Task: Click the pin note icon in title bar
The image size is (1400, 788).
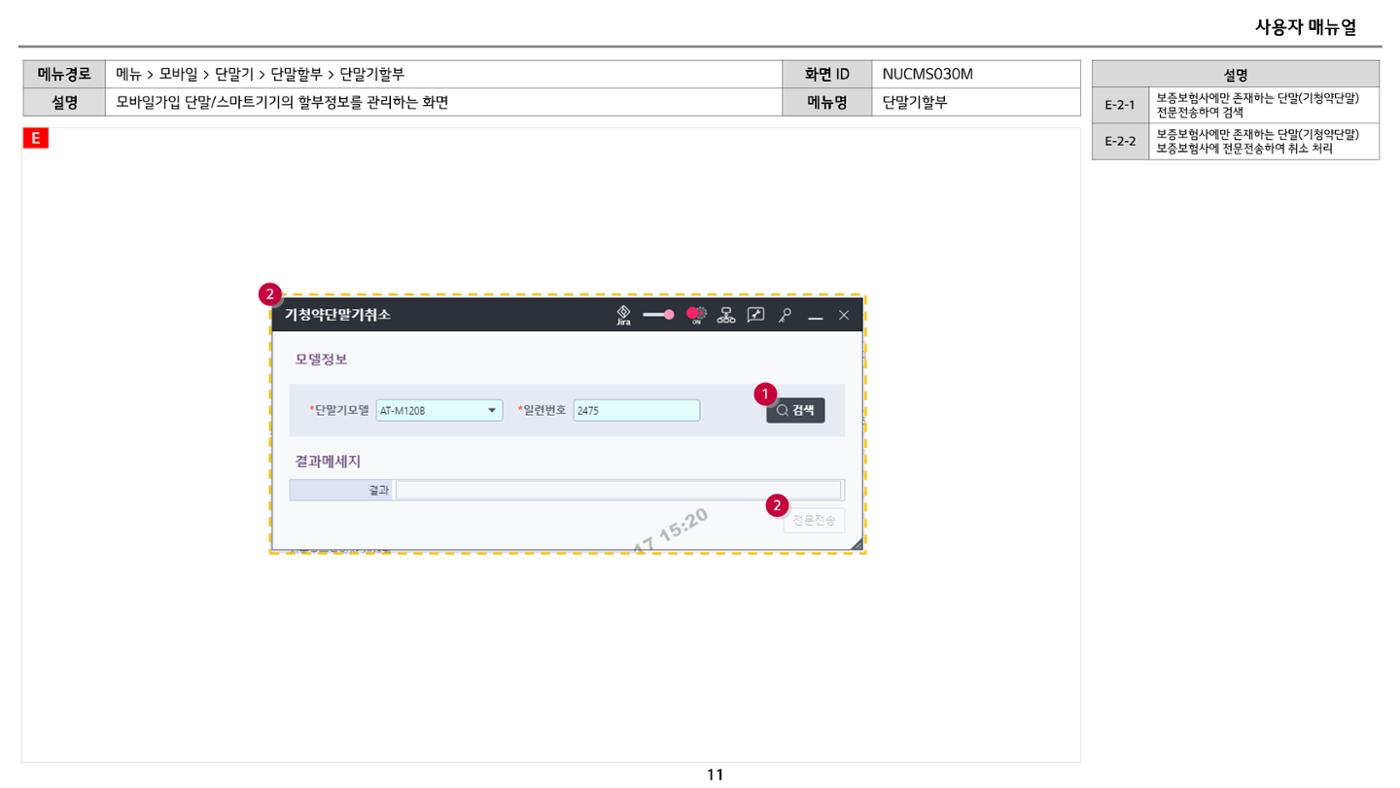Action: point(756,315)
